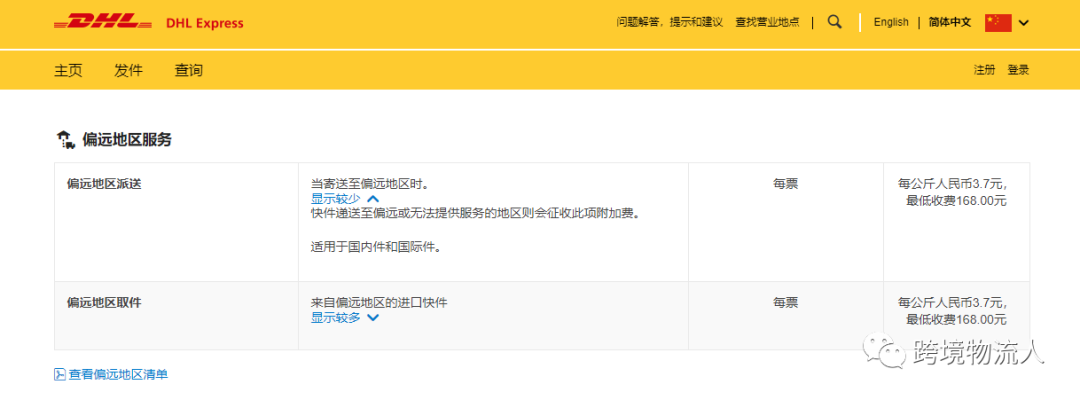Click 每票 in the 偏远地区派送 row

point(785,185)
